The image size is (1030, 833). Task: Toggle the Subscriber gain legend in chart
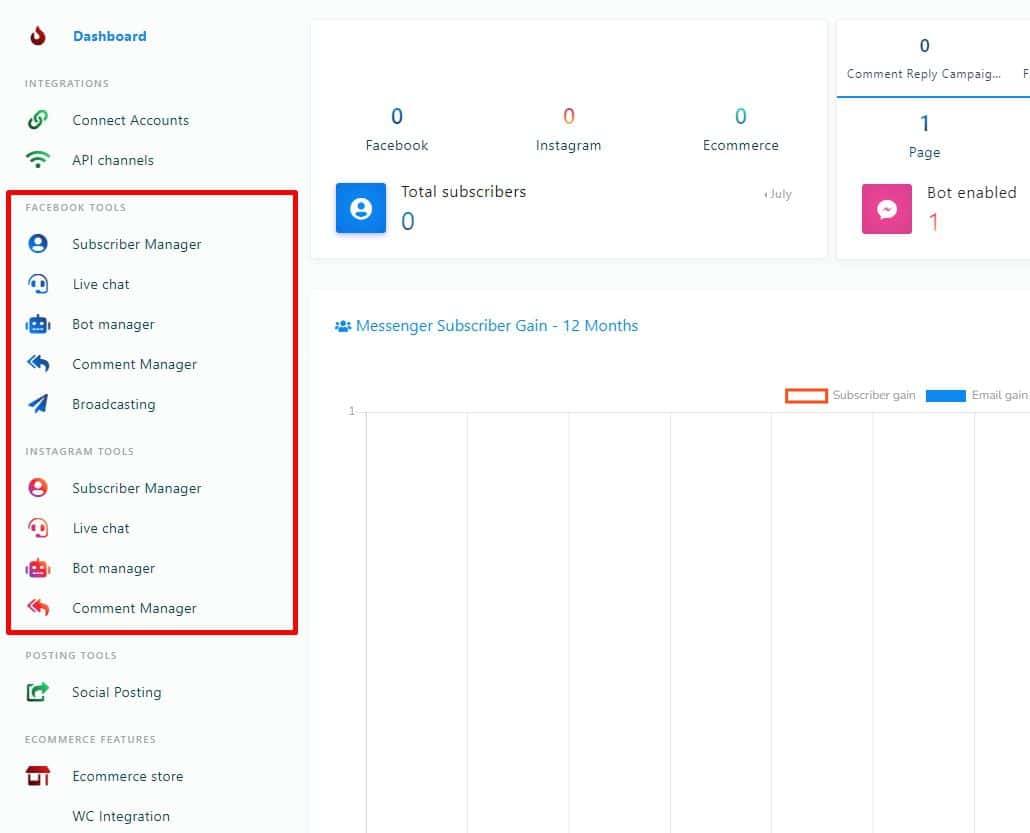click(x=851, y=396)
